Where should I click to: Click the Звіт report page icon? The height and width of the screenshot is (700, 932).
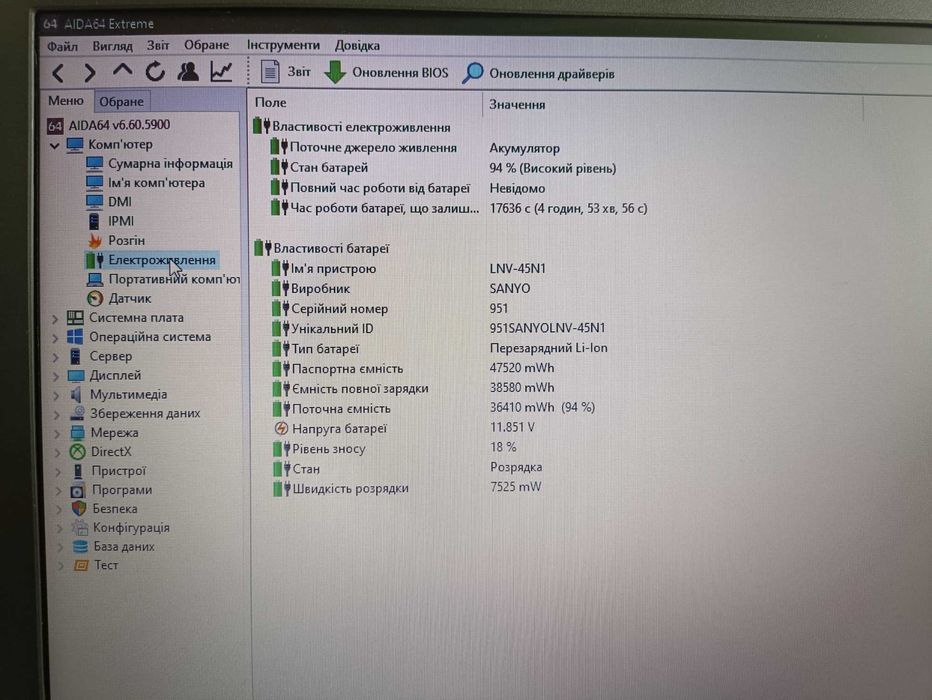click(270, 72)
